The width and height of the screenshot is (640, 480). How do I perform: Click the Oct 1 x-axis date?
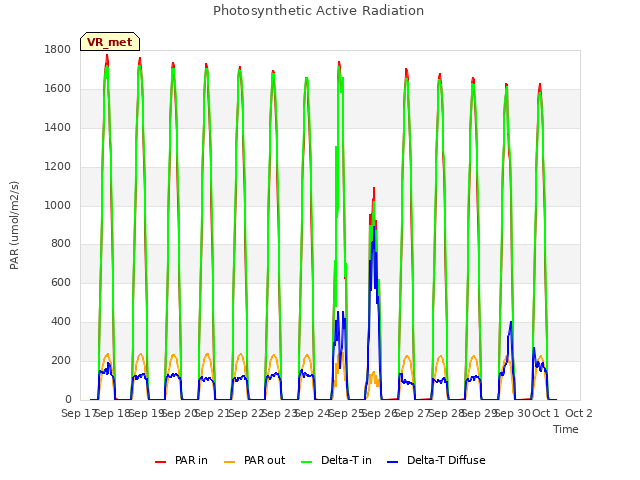click(546, 413)
